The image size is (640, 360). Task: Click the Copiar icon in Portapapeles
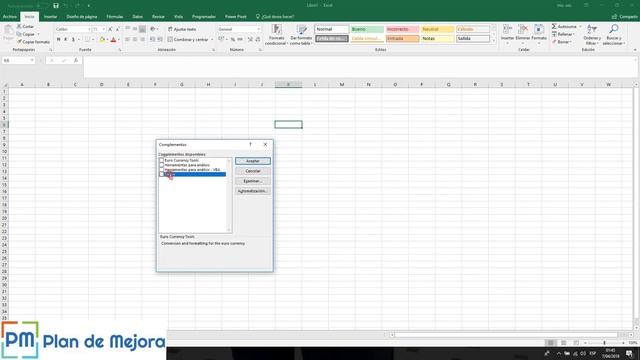coord(19,34)
